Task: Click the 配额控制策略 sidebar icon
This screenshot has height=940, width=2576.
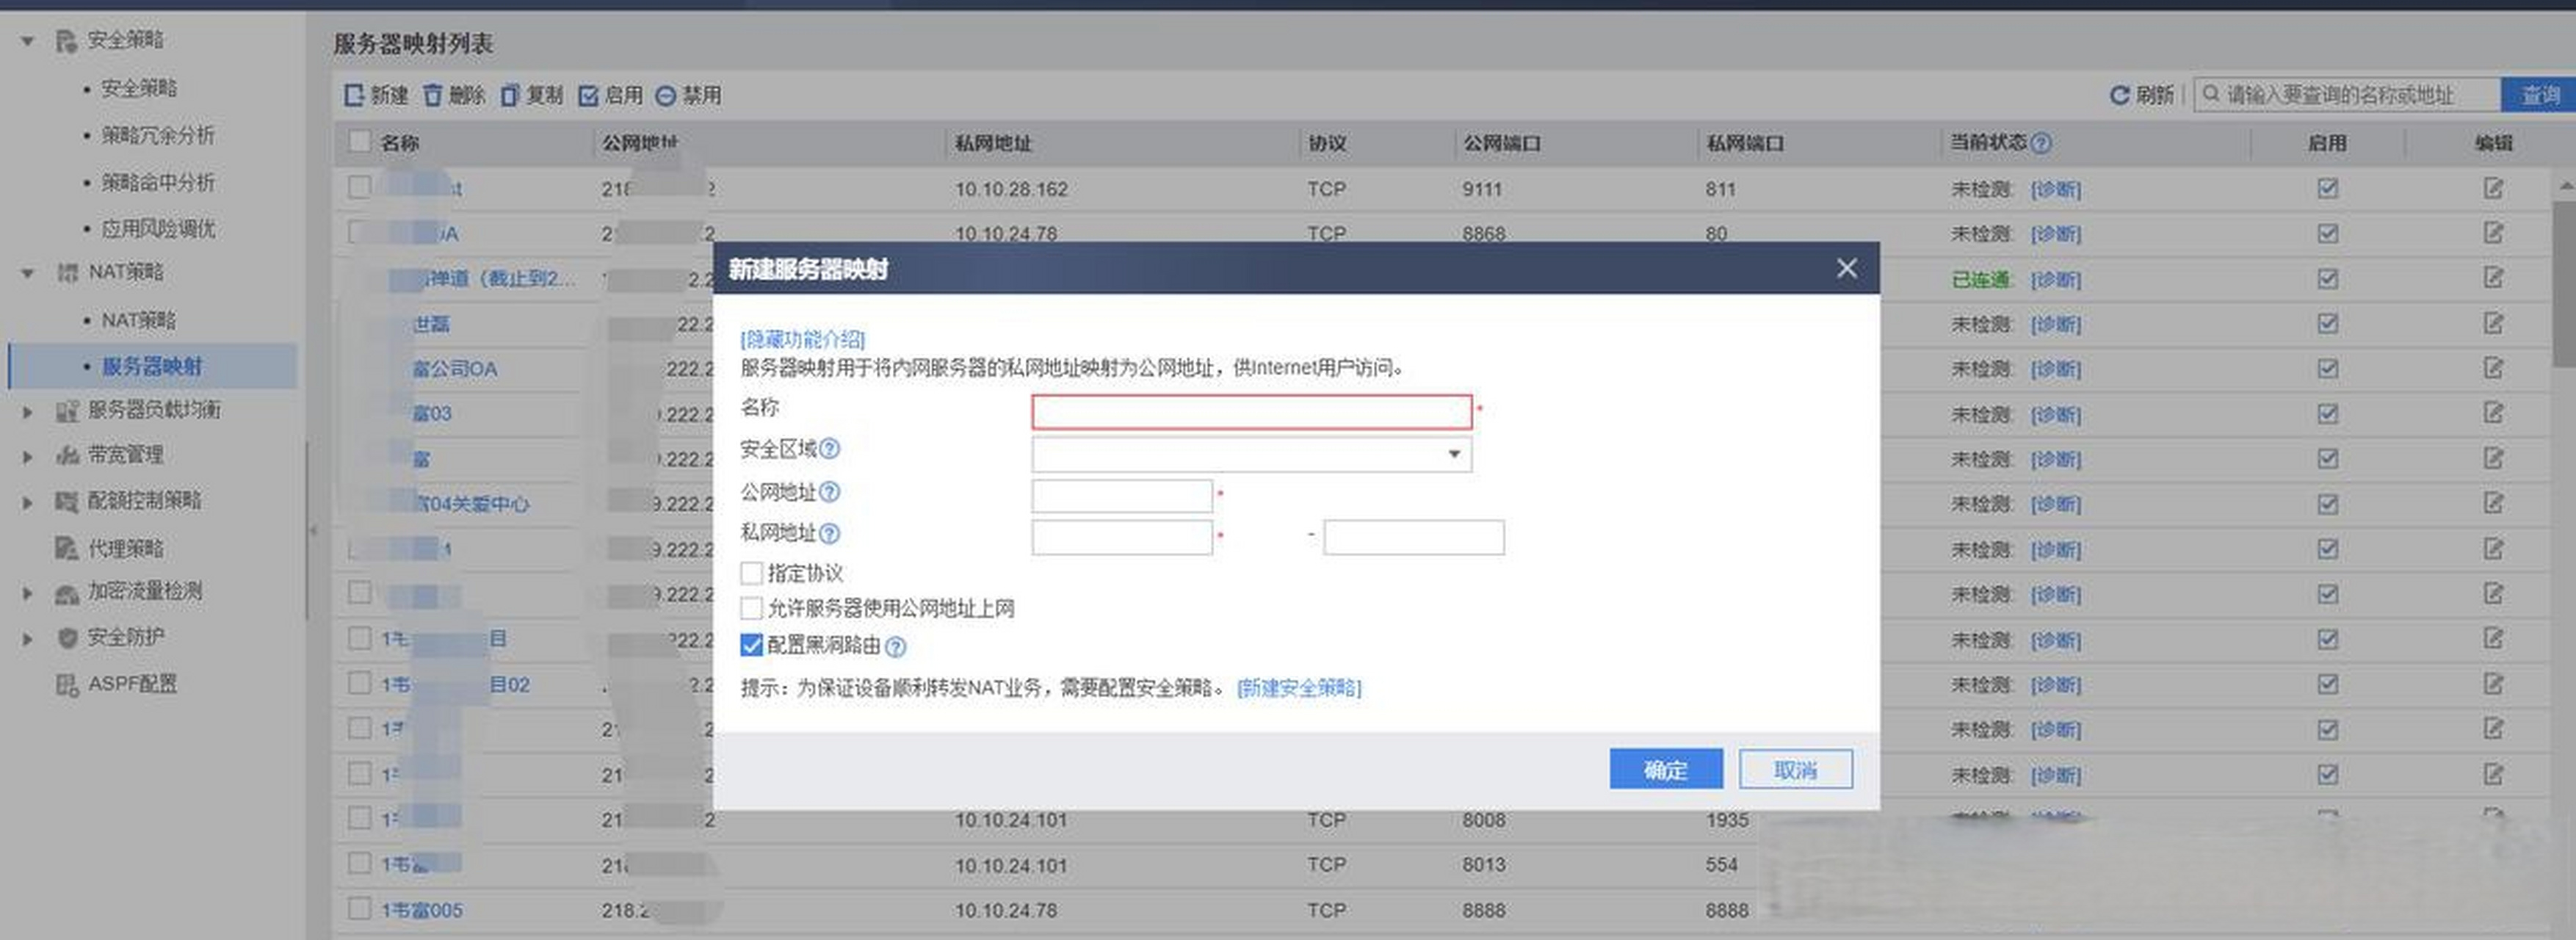Action: click(x=66, y=501)
